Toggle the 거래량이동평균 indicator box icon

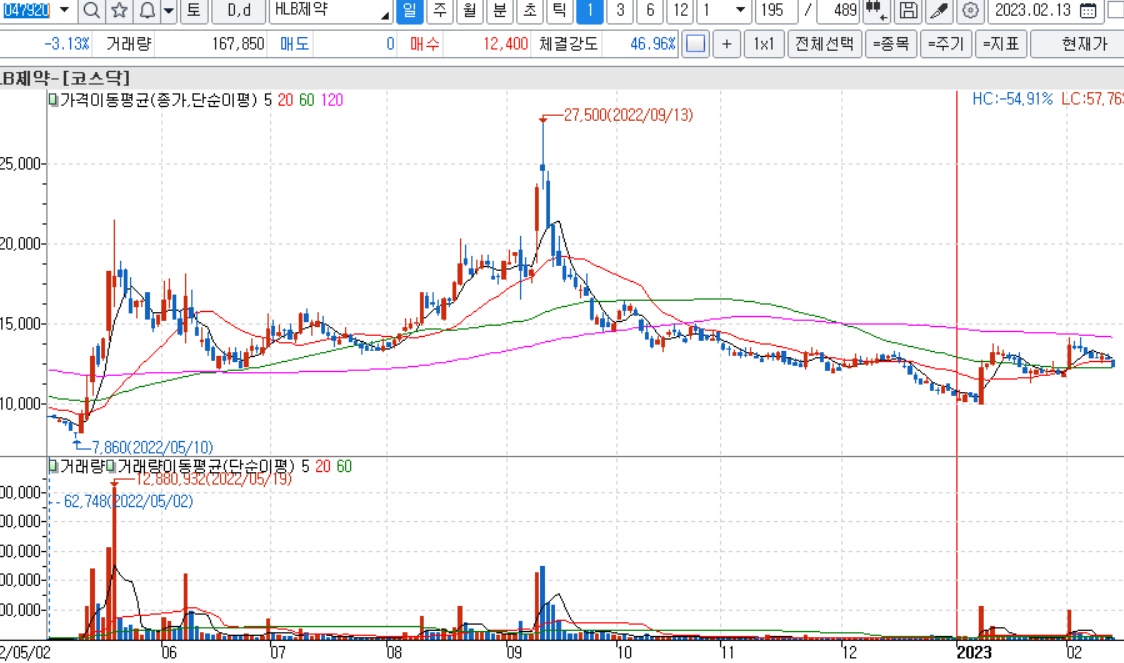pos(110,467)
